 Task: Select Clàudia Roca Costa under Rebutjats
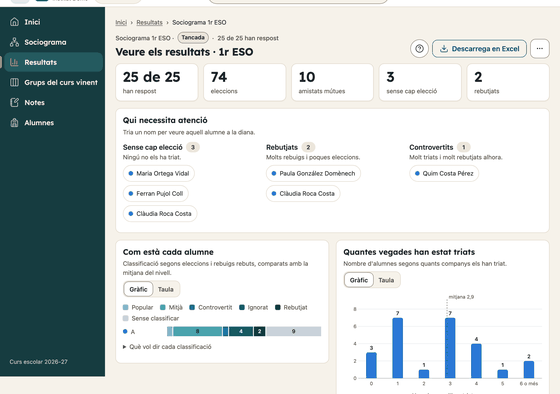(303, 193)
